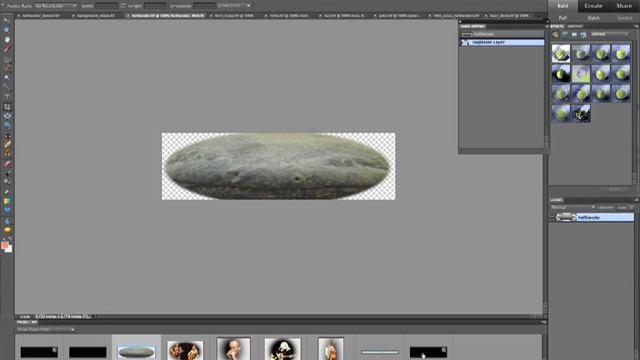Show All effects in the Effects panel
Viewport: 640px width, 360px height.
(584, 35)
